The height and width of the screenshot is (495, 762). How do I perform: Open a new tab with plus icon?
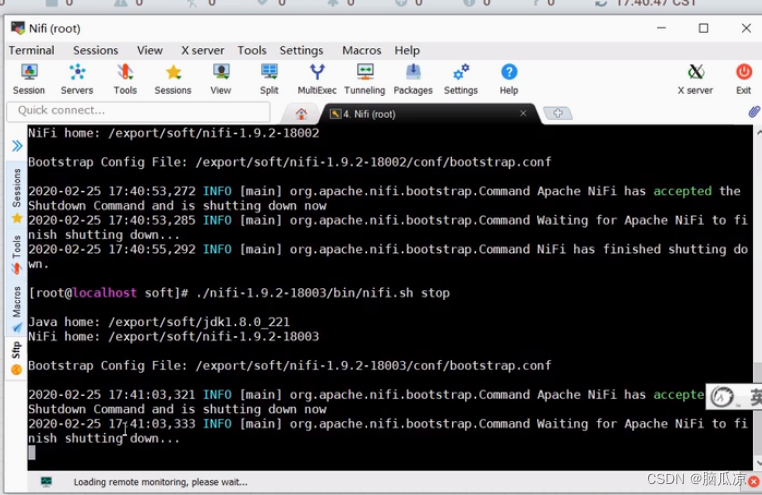[x=557, y=113]
